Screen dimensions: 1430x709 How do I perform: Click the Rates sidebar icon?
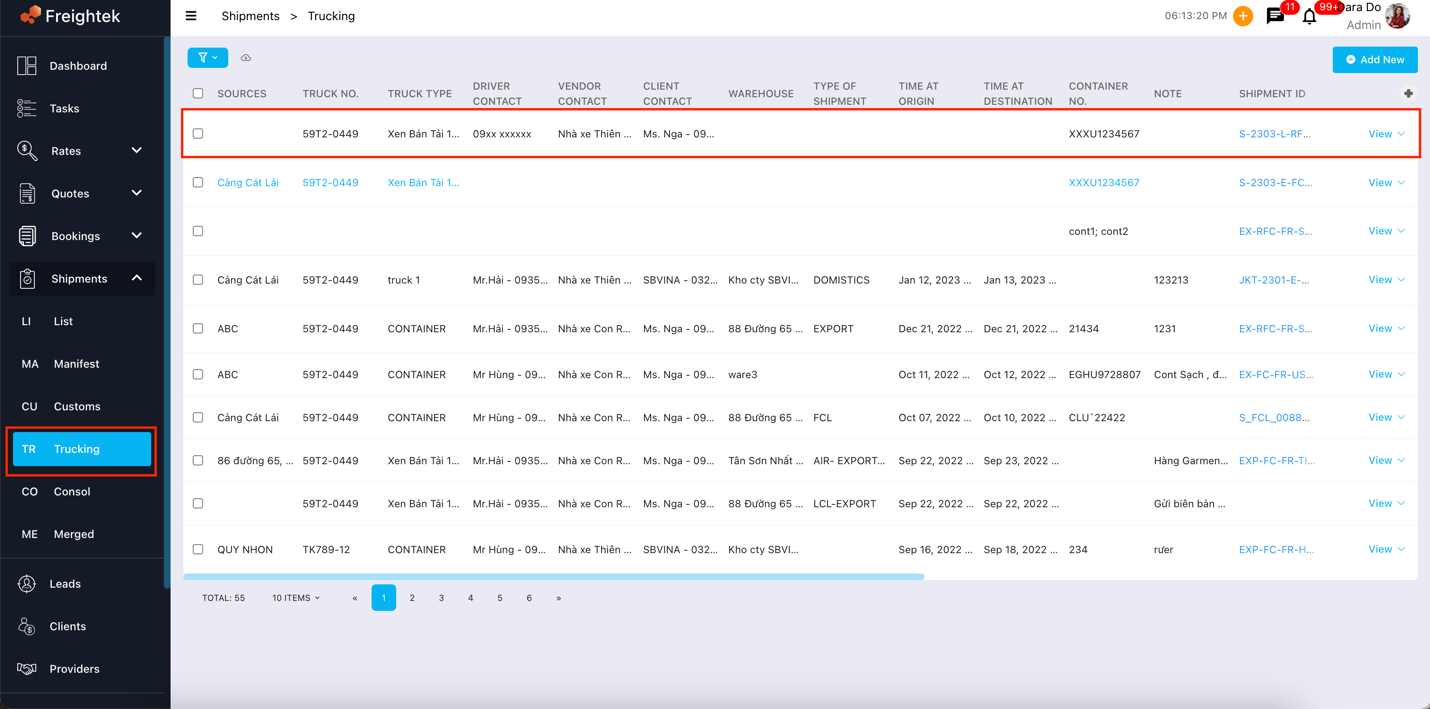coord(27,151)
